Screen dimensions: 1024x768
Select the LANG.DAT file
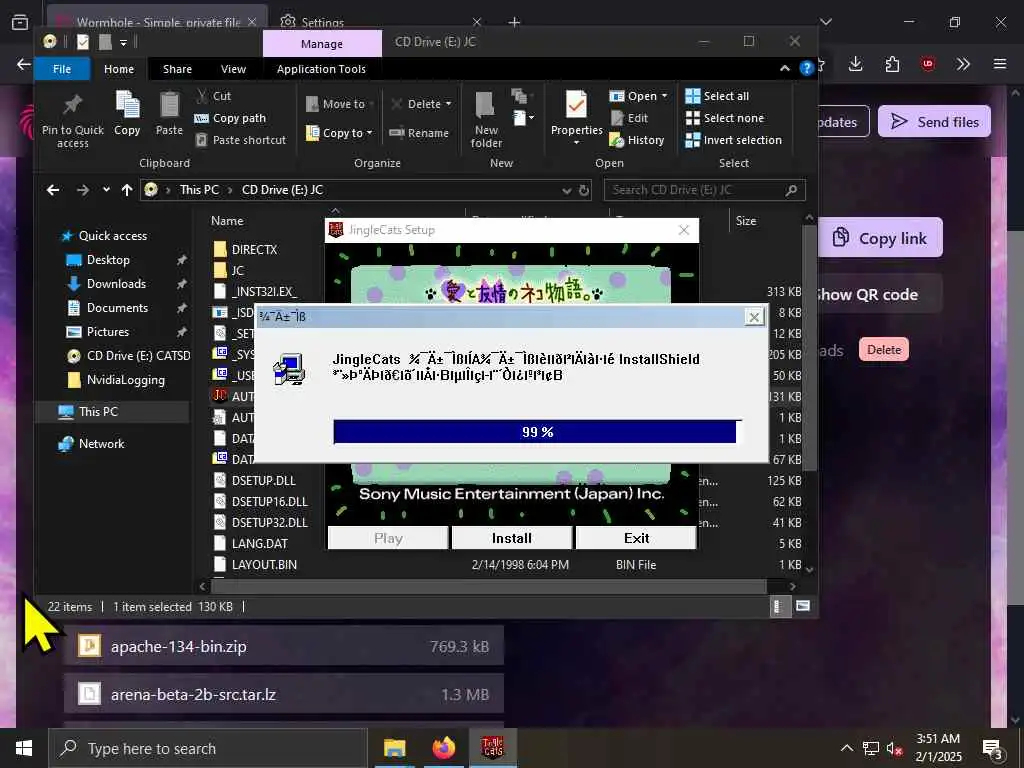click(259, 543)
